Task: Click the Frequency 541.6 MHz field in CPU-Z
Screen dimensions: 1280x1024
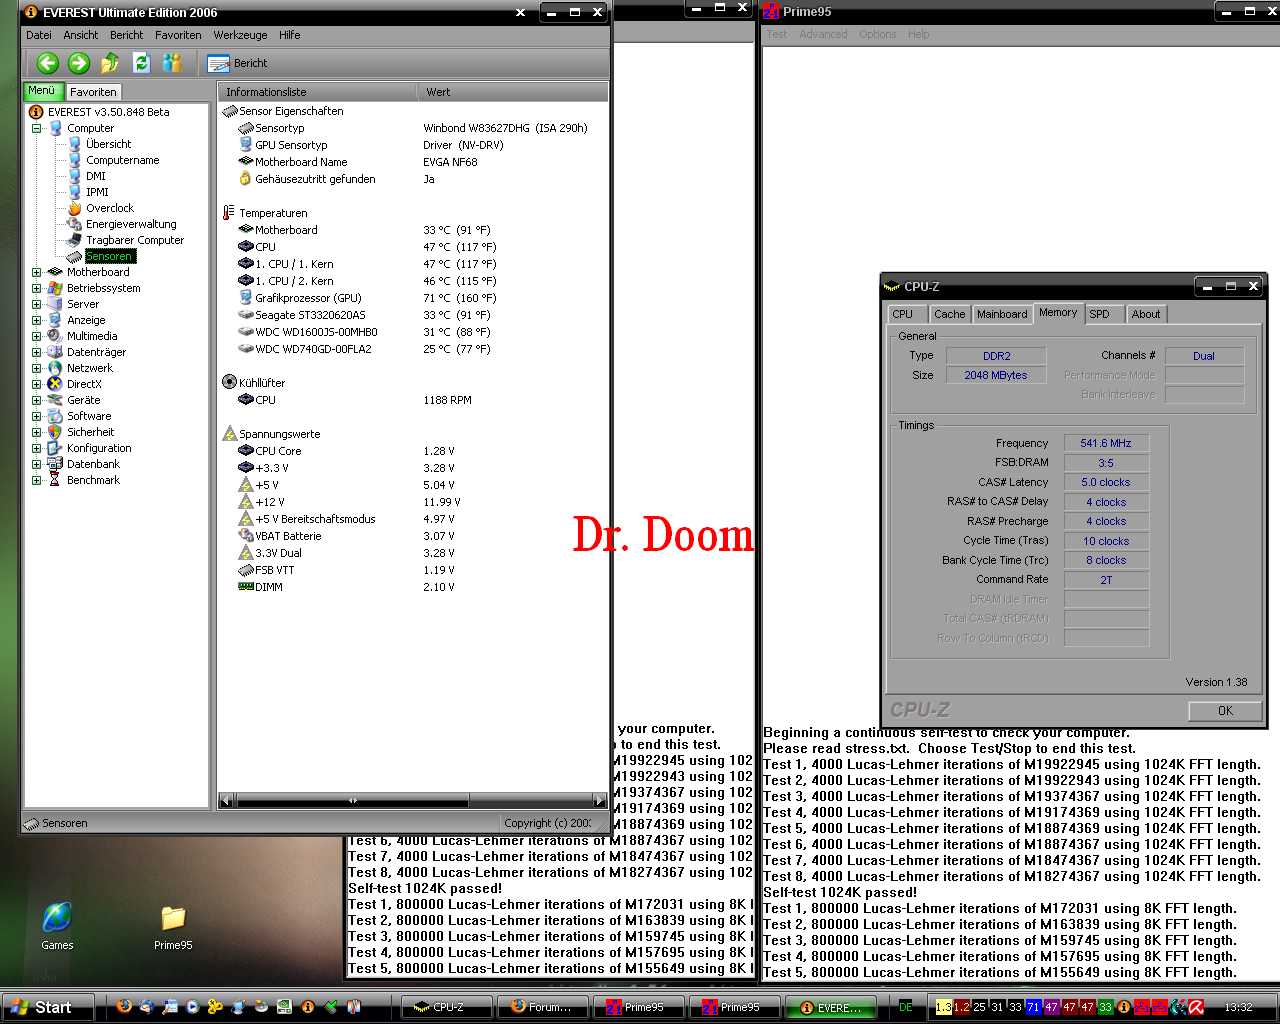Action: (x=1106, y=443)
